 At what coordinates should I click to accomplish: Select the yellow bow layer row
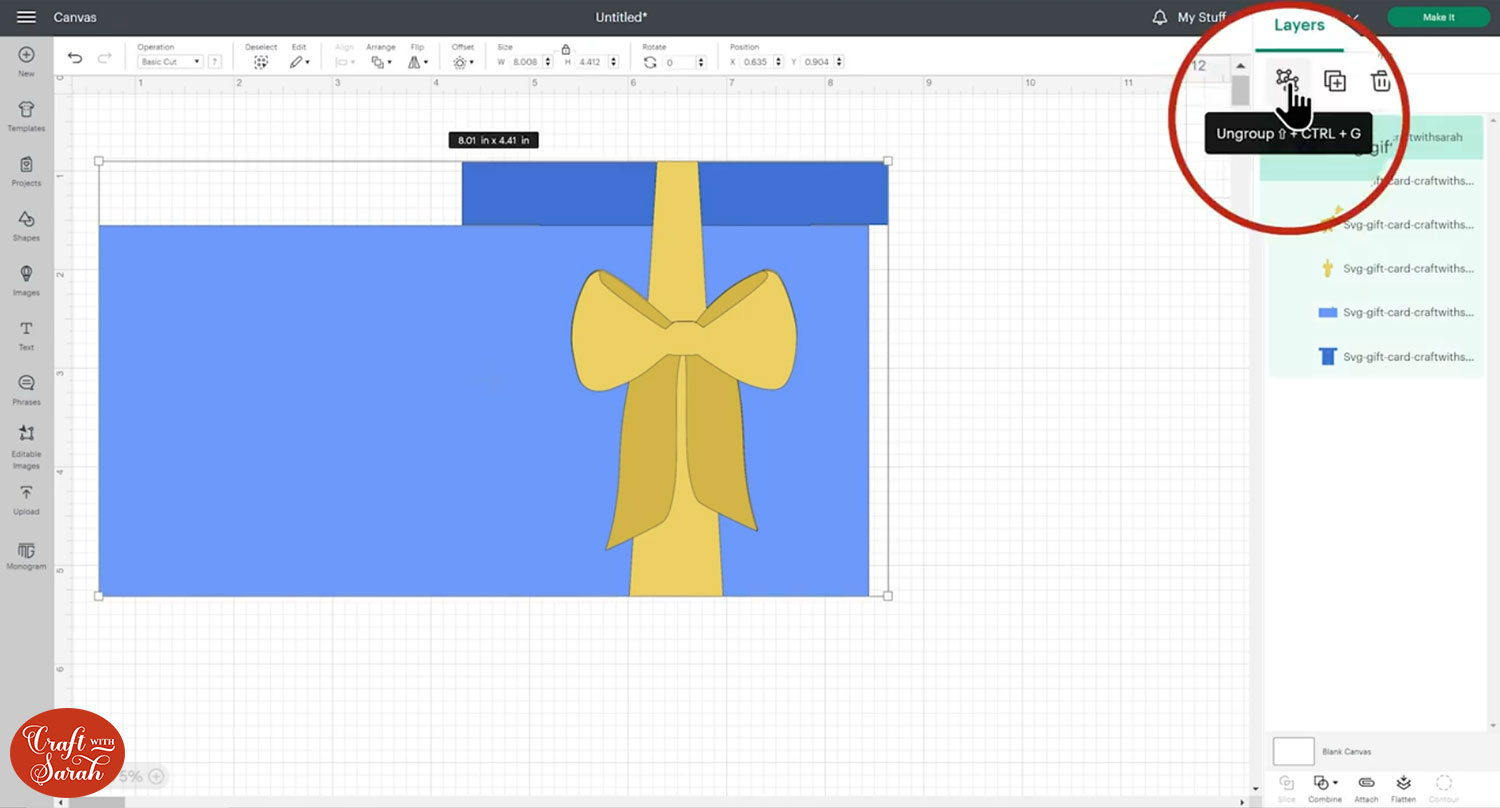pos(1376,224)
